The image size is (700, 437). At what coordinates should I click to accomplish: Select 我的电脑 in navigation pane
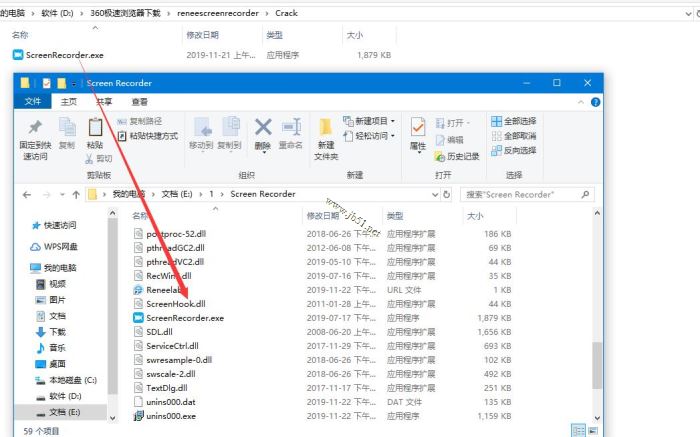pos(54,268)
